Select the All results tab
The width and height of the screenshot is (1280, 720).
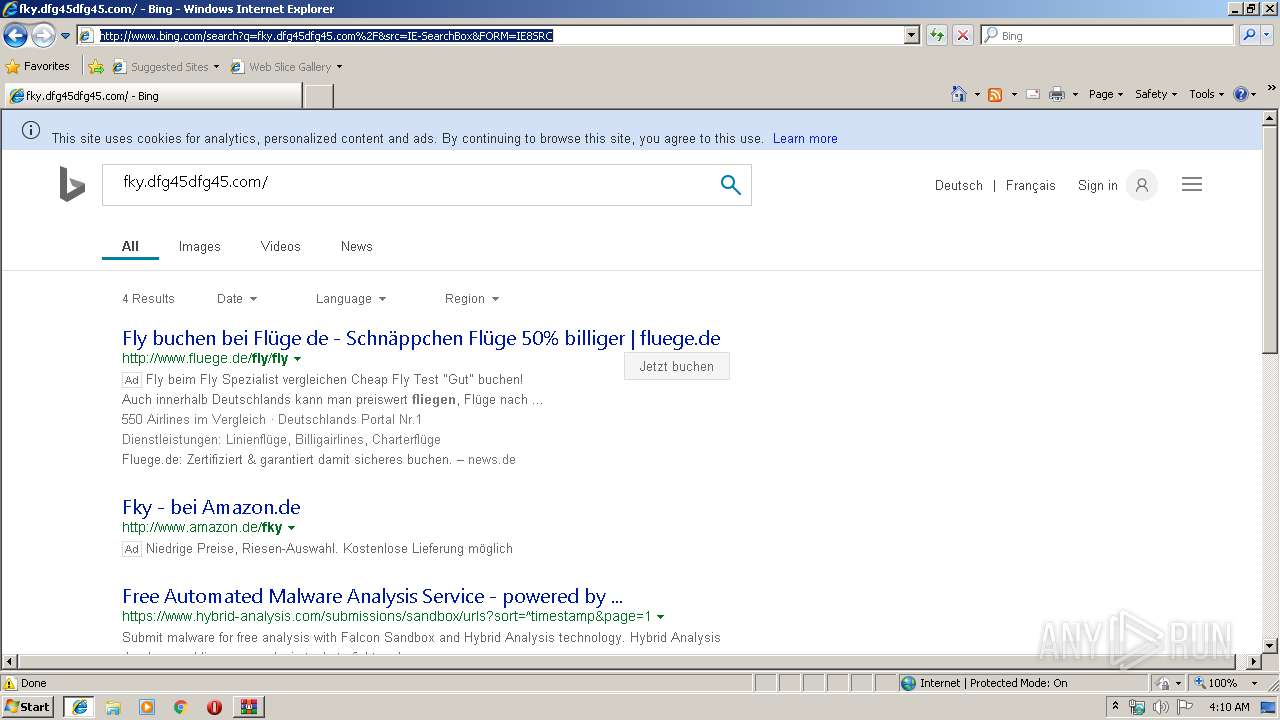click(x=130, y=246)
